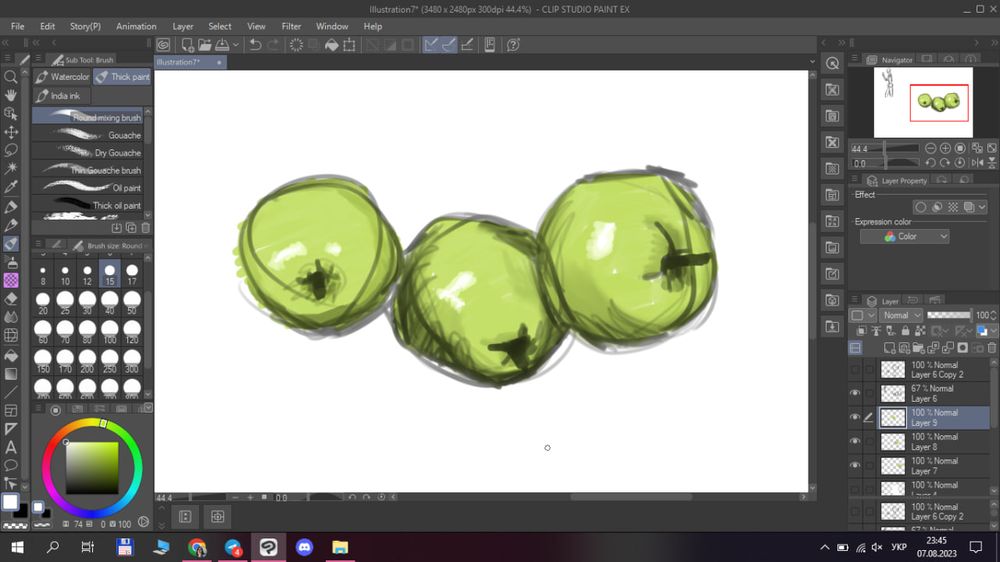
Task: Choose the Dry Gouache brush
Action: pos(88,152)
